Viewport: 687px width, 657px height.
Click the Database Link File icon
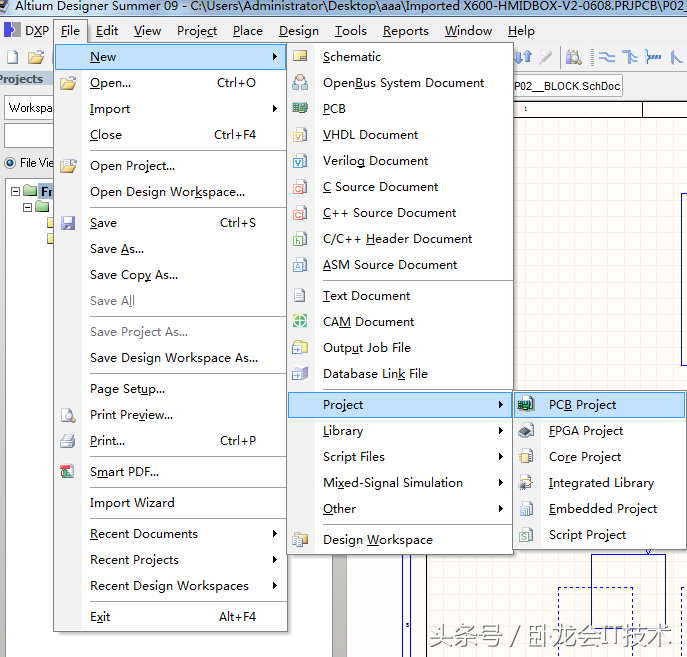300,373
